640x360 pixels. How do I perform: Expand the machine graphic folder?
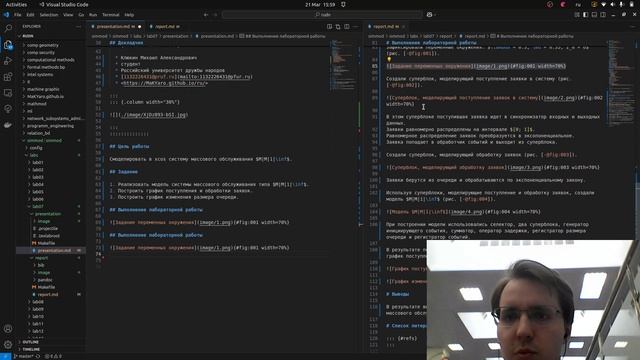(x=43, y=89)
